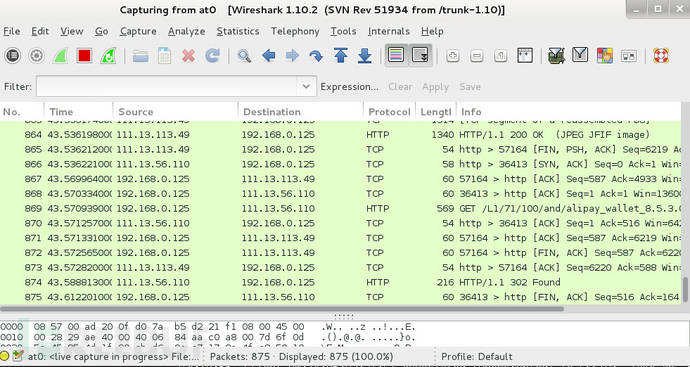Open the Internals menu
The width and height of the screenshot is (690, 367).
click(x=389, y=31)
